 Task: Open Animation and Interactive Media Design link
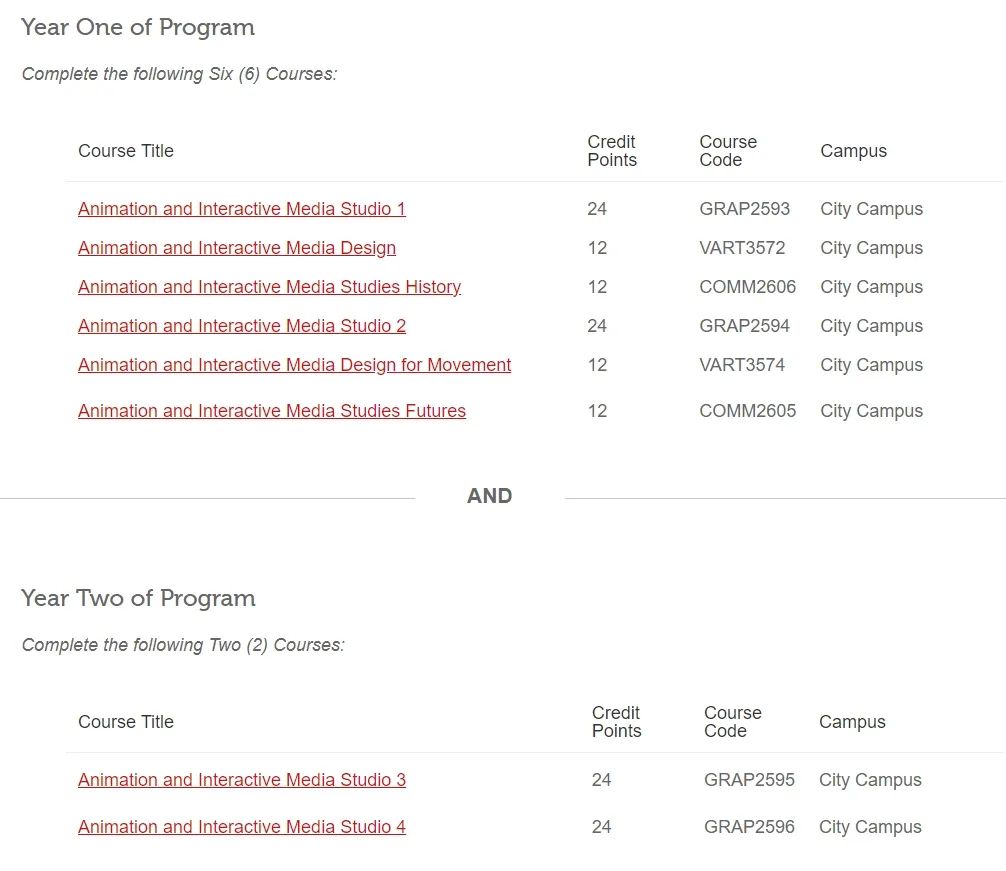pyautogui.click(x=237, y=248)
